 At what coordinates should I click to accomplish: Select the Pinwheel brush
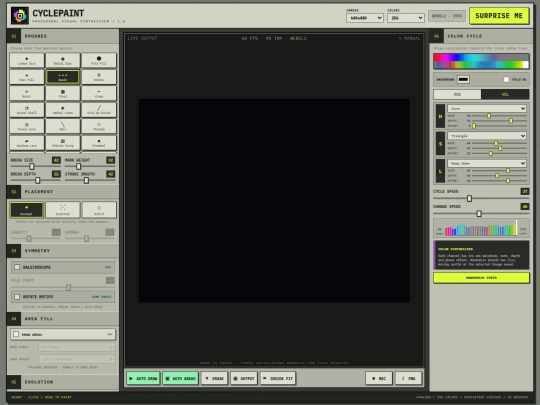tap(99, 143)
